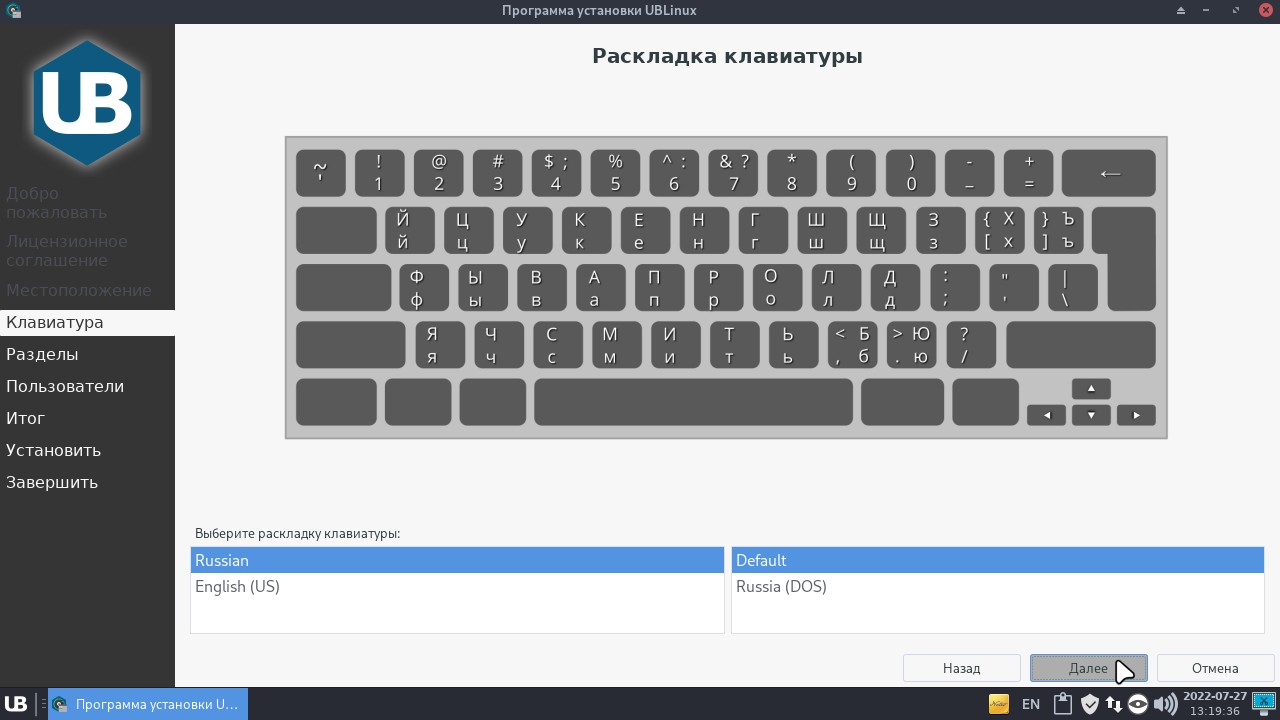The image size is (1280, 720).
Task: Choose the Russia (DOS) variant
Action: [997, 586]
